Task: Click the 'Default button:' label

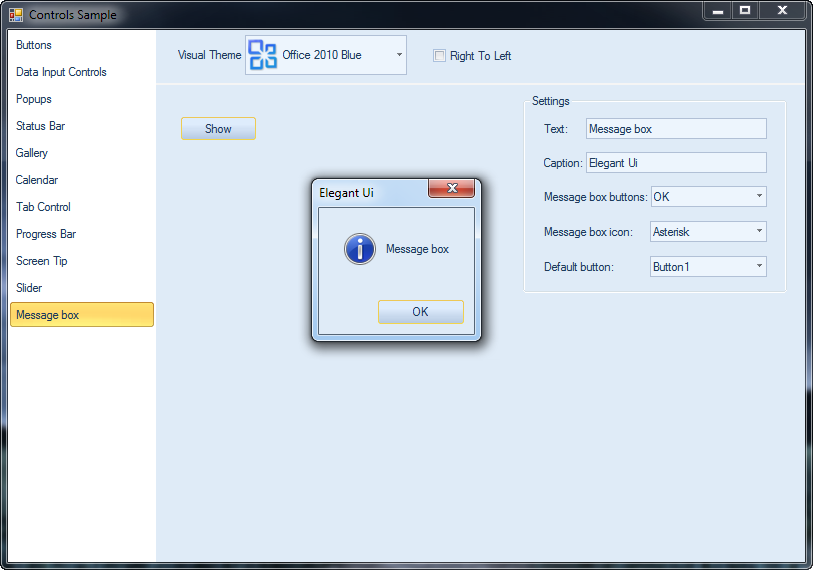Action: point(579,267)
